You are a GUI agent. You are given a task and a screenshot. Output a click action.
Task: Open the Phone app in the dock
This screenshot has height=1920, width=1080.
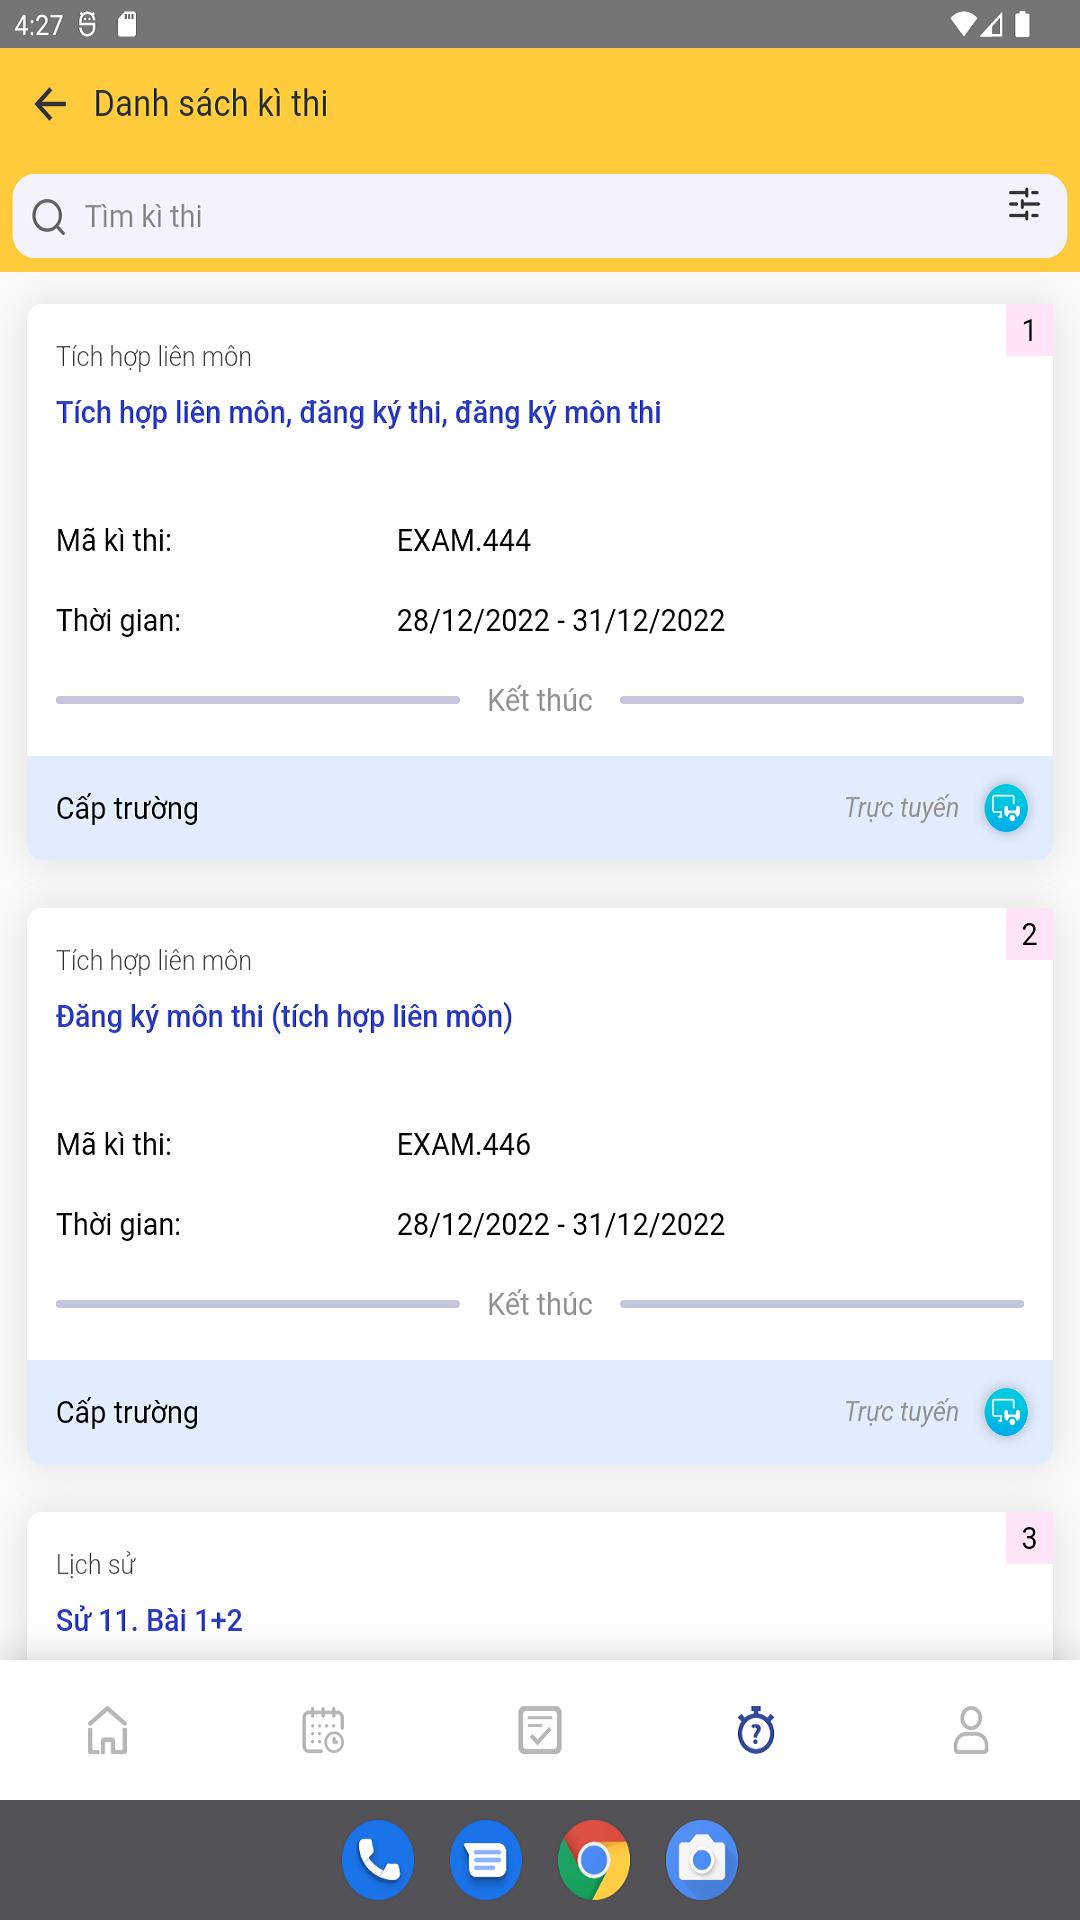(378, 1860)
